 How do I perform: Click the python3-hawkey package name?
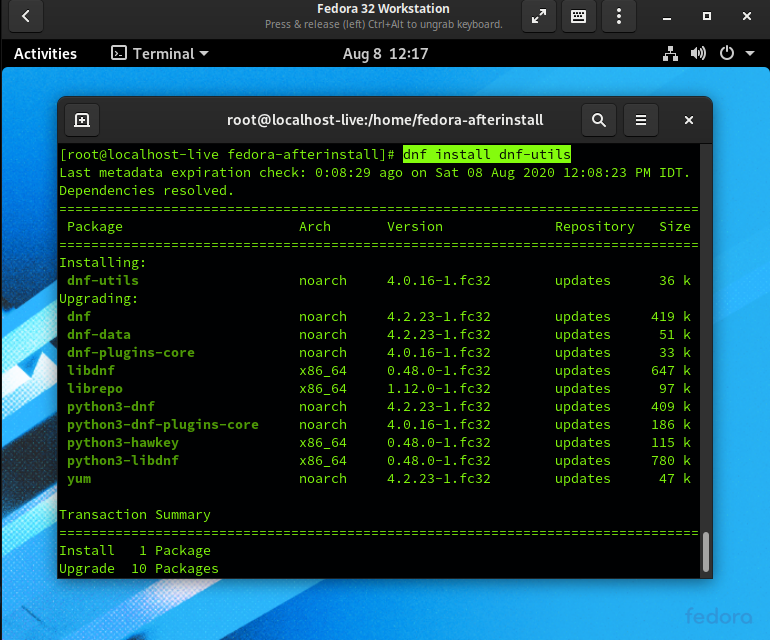(123, 443)
